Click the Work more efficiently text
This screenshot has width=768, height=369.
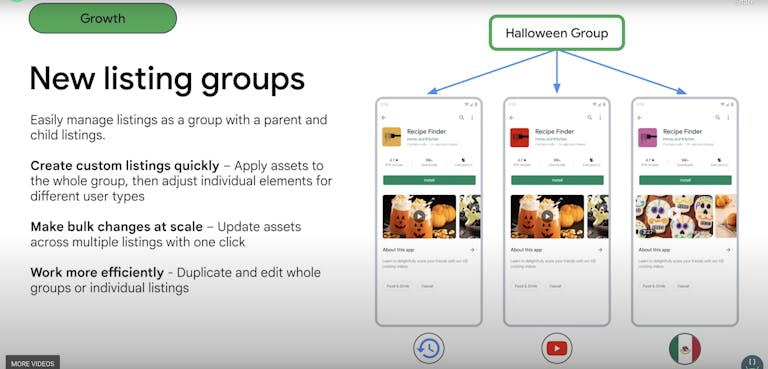(97, 272)
